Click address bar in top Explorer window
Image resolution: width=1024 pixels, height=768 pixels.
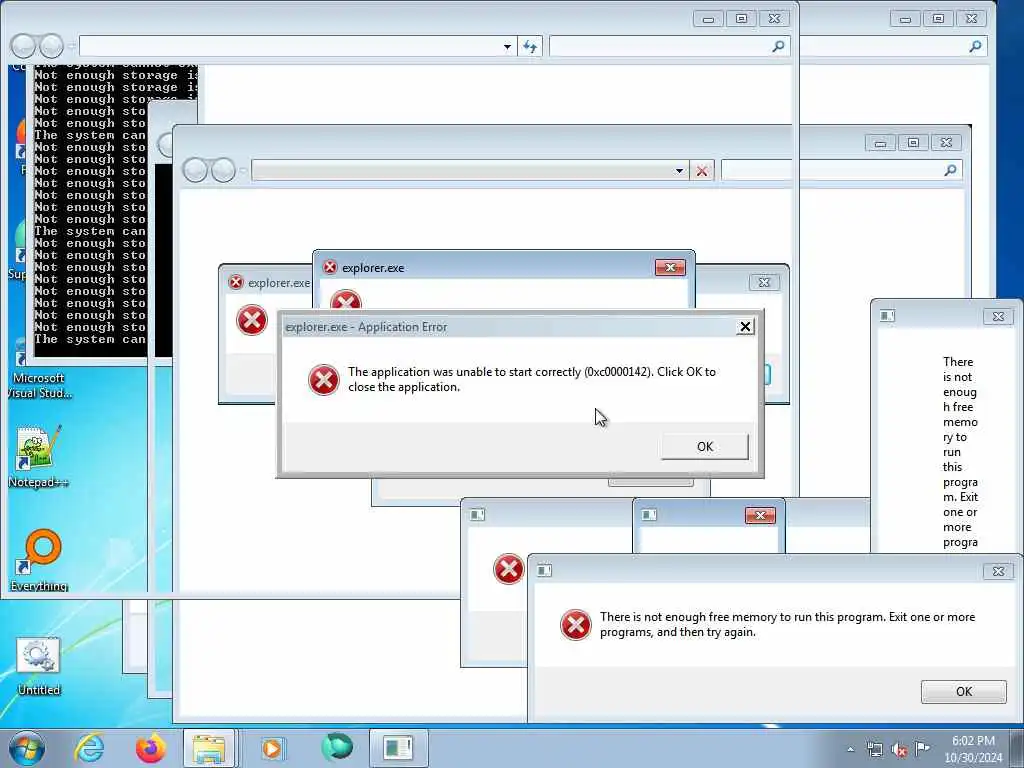[296, 46]
